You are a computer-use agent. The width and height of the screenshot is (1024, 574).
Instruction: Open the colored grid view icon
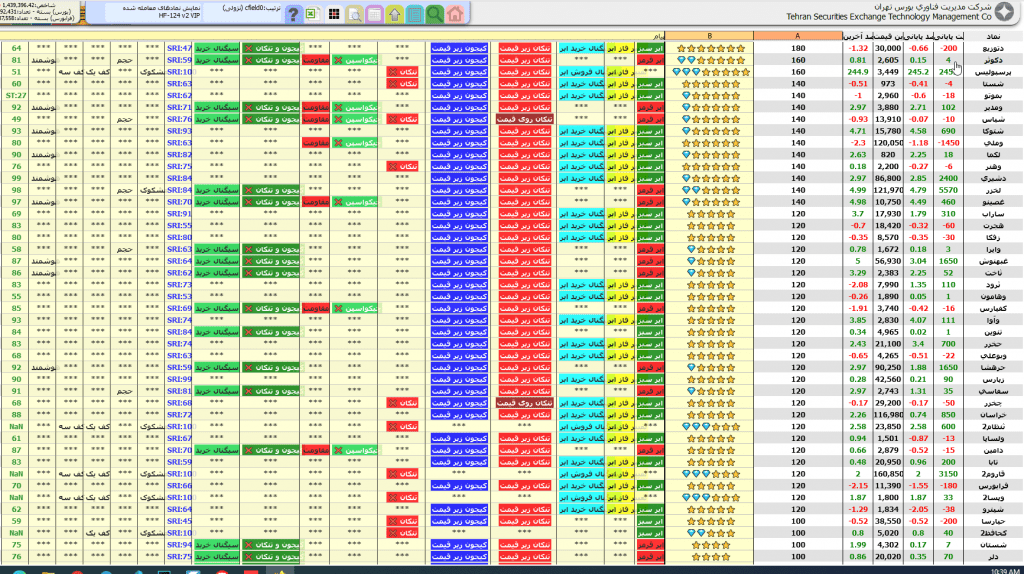click(334, 14)
